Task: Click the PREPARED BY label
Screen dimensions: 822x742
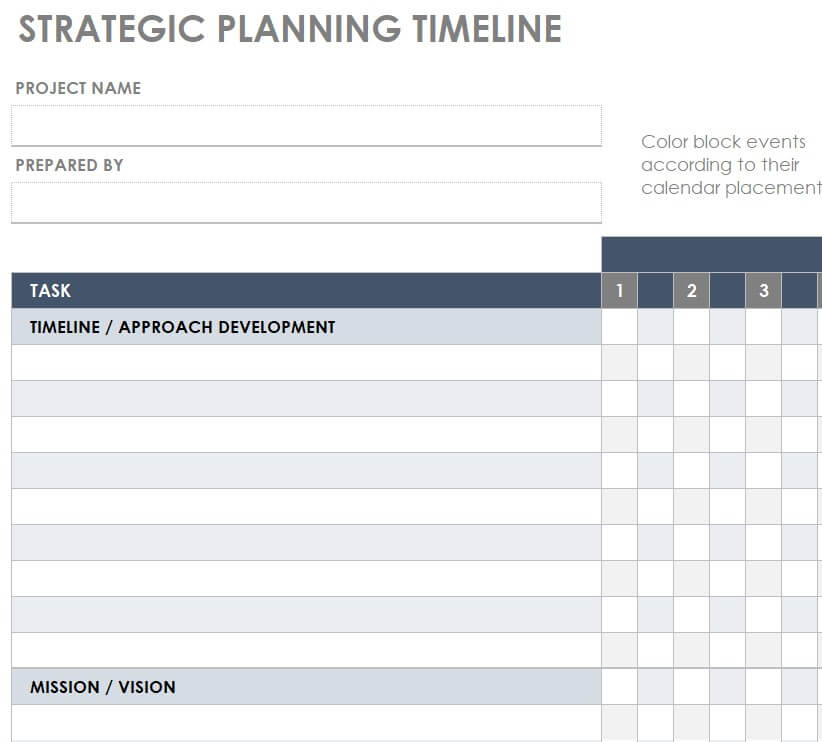Action: (70, 165)
